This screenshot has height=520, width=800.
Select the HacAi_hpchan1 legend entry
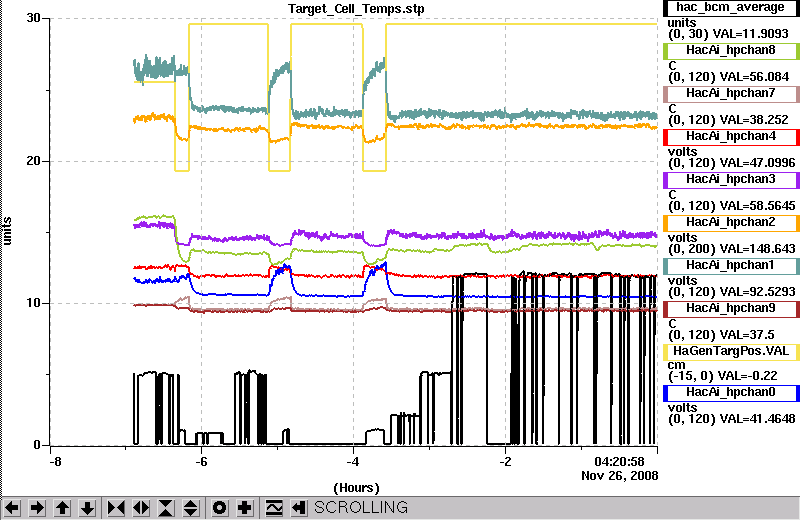point(731,265)
